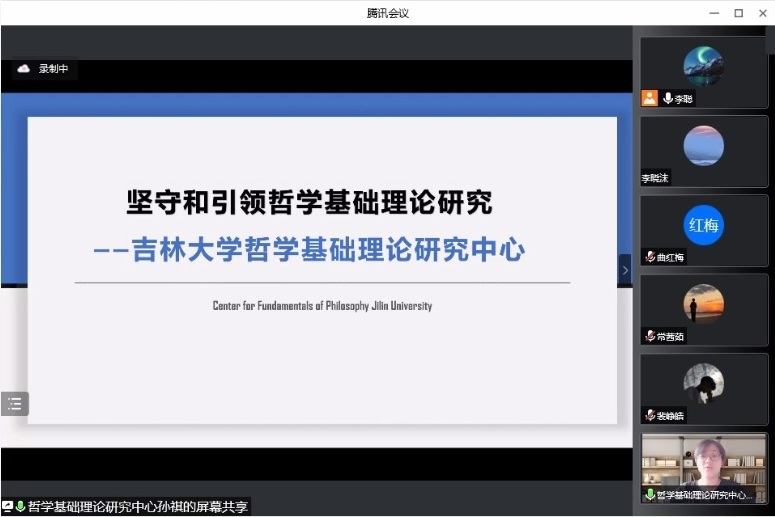Click the shared slide title text
Screen dimensions: 775x517
[309, 203]
